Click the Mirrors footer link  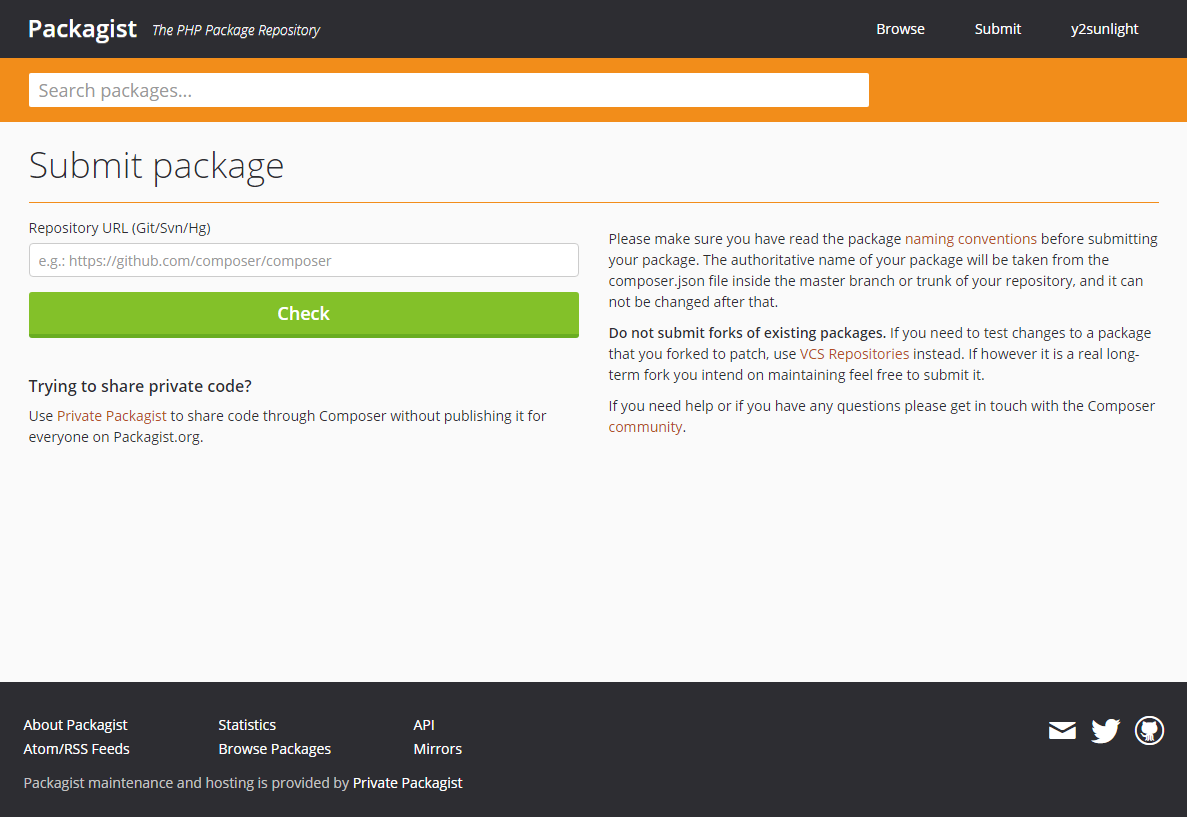pyautogui.click(x=437, y=749)
